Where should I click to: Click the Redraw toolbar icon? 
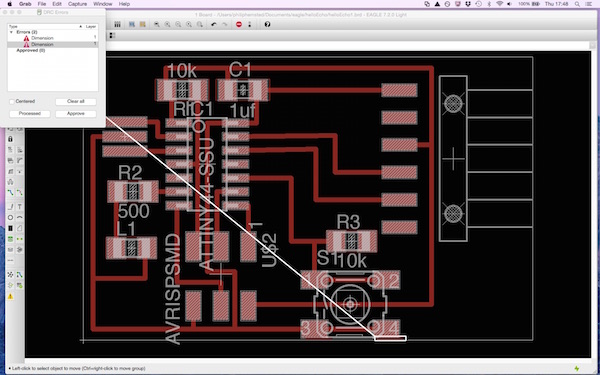[189, 24]
